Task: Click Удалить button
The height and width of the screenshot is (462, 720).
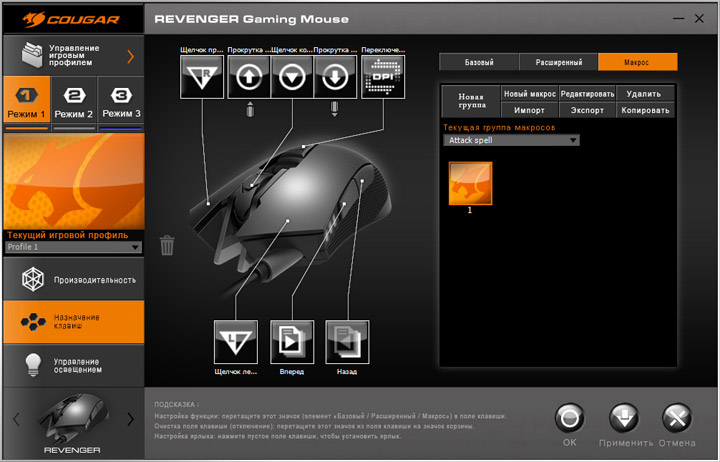Action: pos(645,94)
